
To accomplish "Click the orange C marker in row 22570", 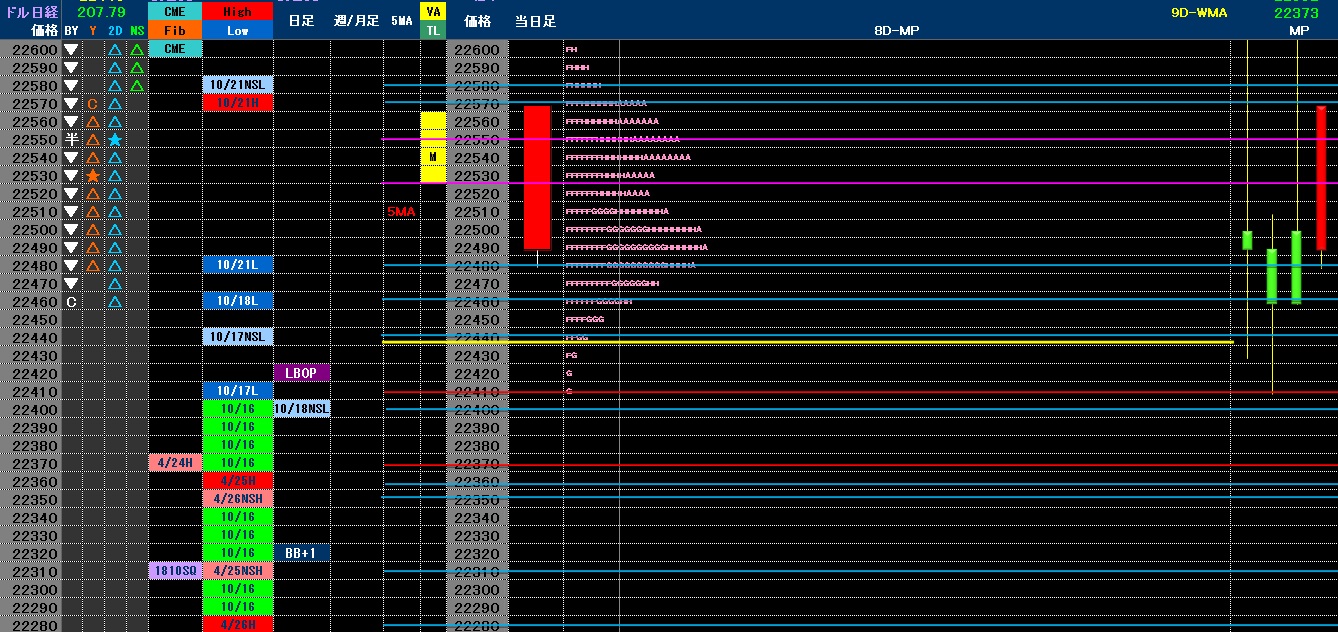I will point(93,104).
